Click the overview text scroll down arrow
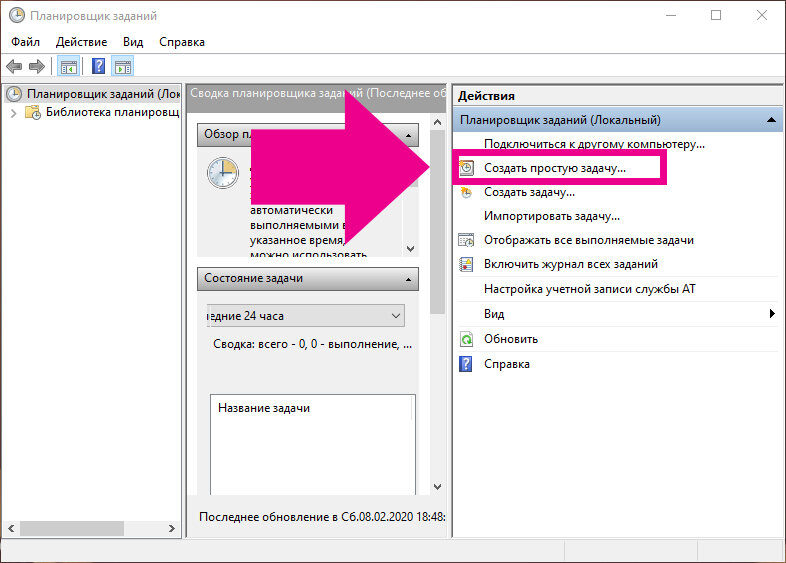 coord(411,249)
